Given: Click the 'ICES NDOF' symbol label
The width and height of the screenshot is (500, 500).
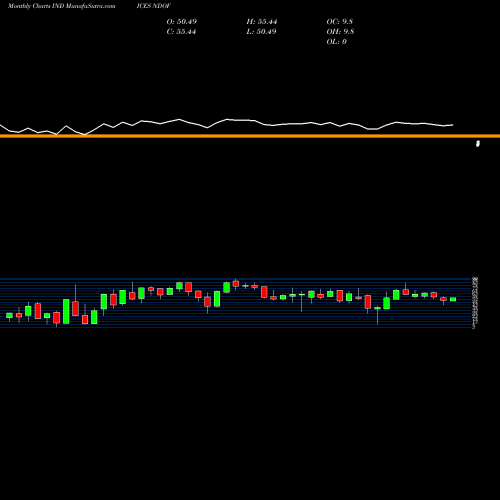Looking at the screenshot, I should [x=154, y=6].
